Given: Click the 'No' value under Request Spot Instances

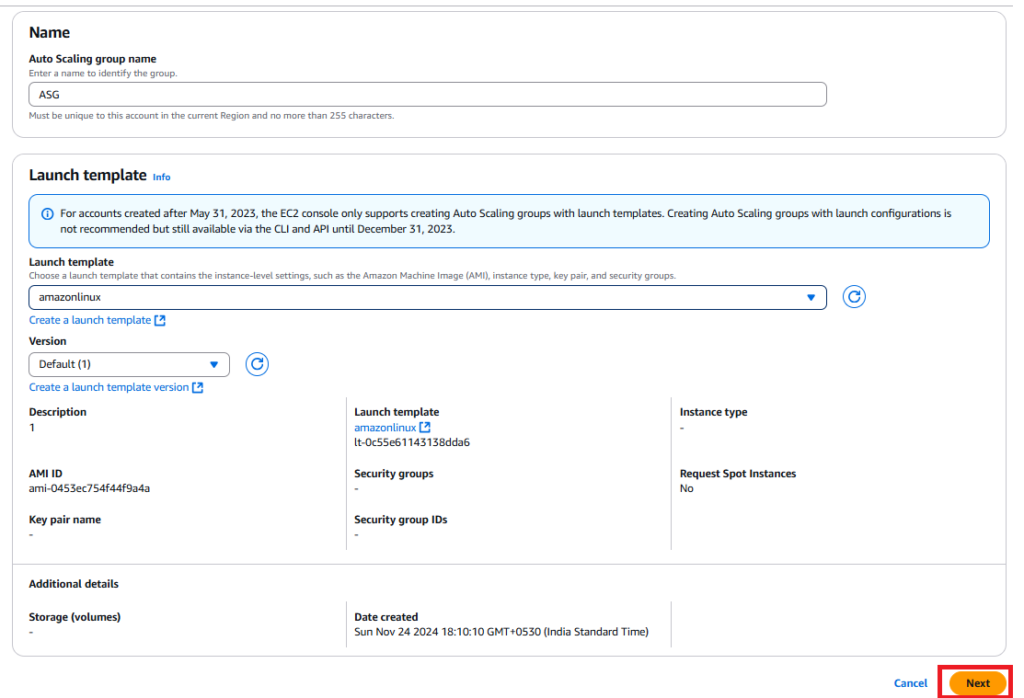Looking at the screenshot, I should tap(686, 489).
